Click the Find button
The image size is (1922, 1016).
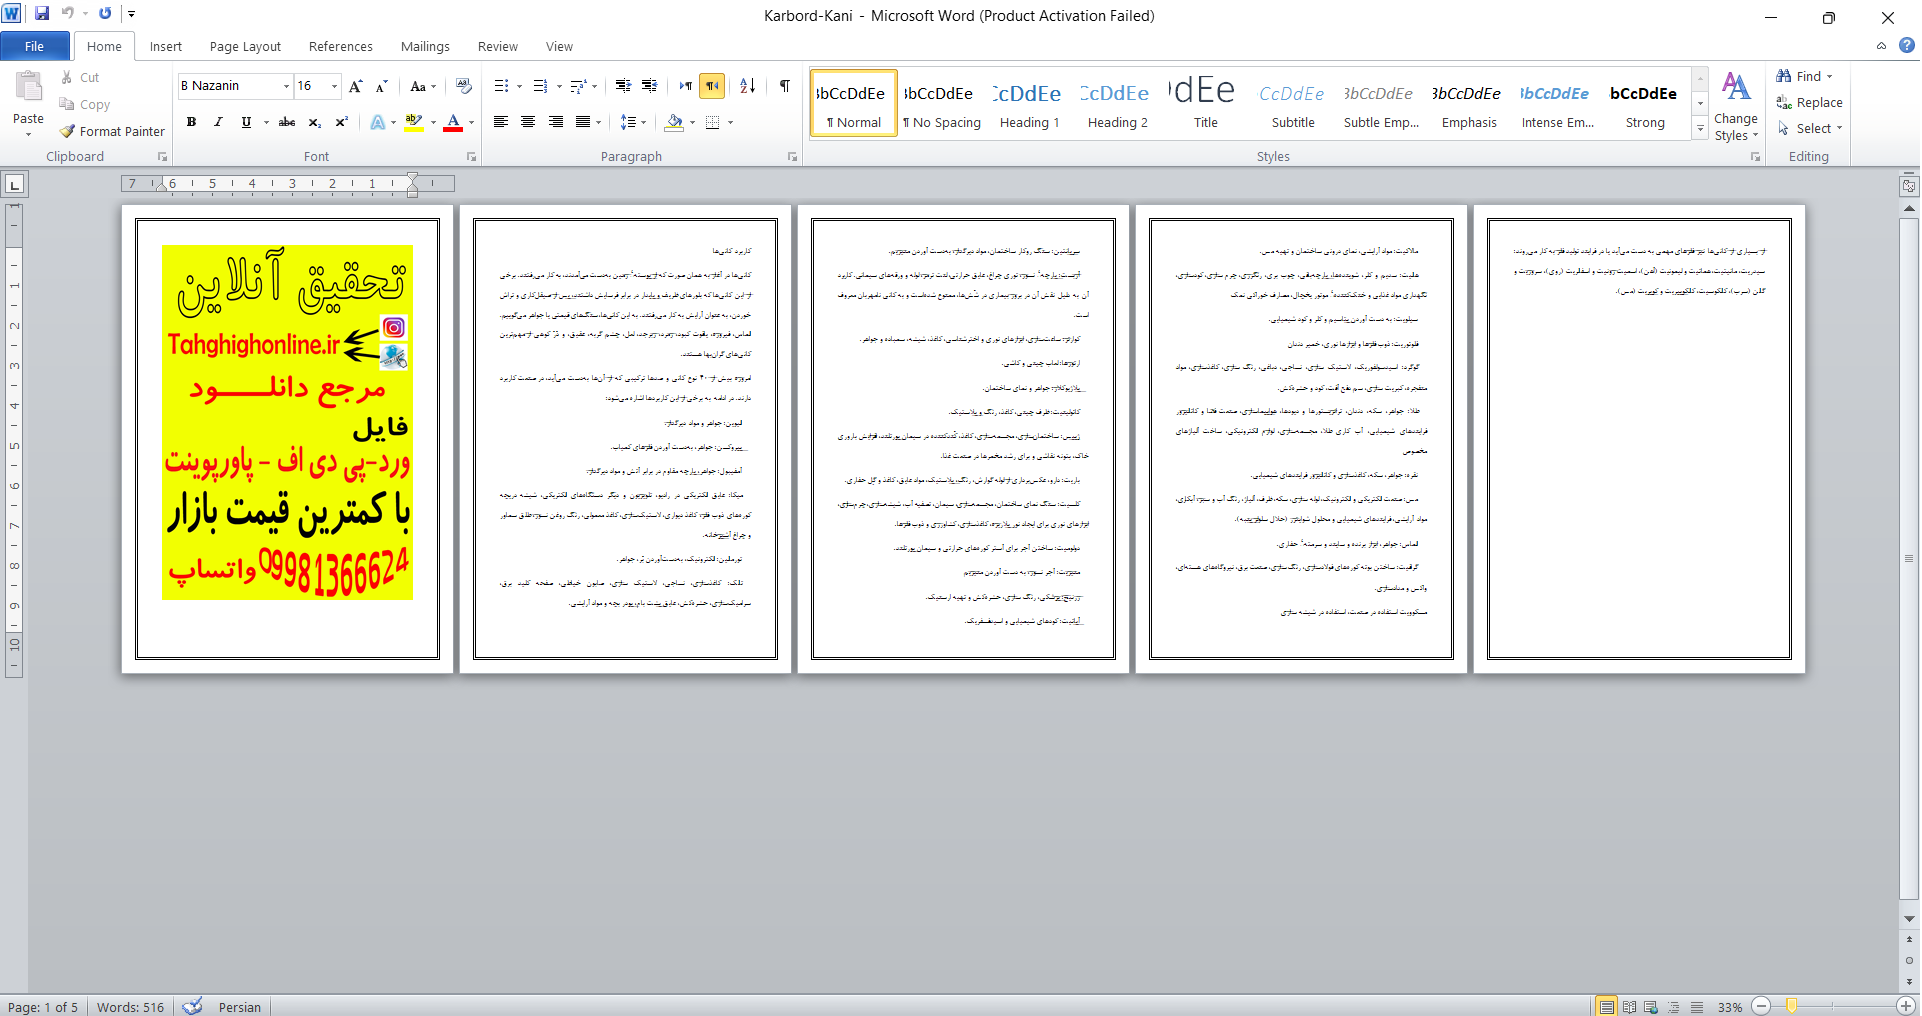(1805, 76)
